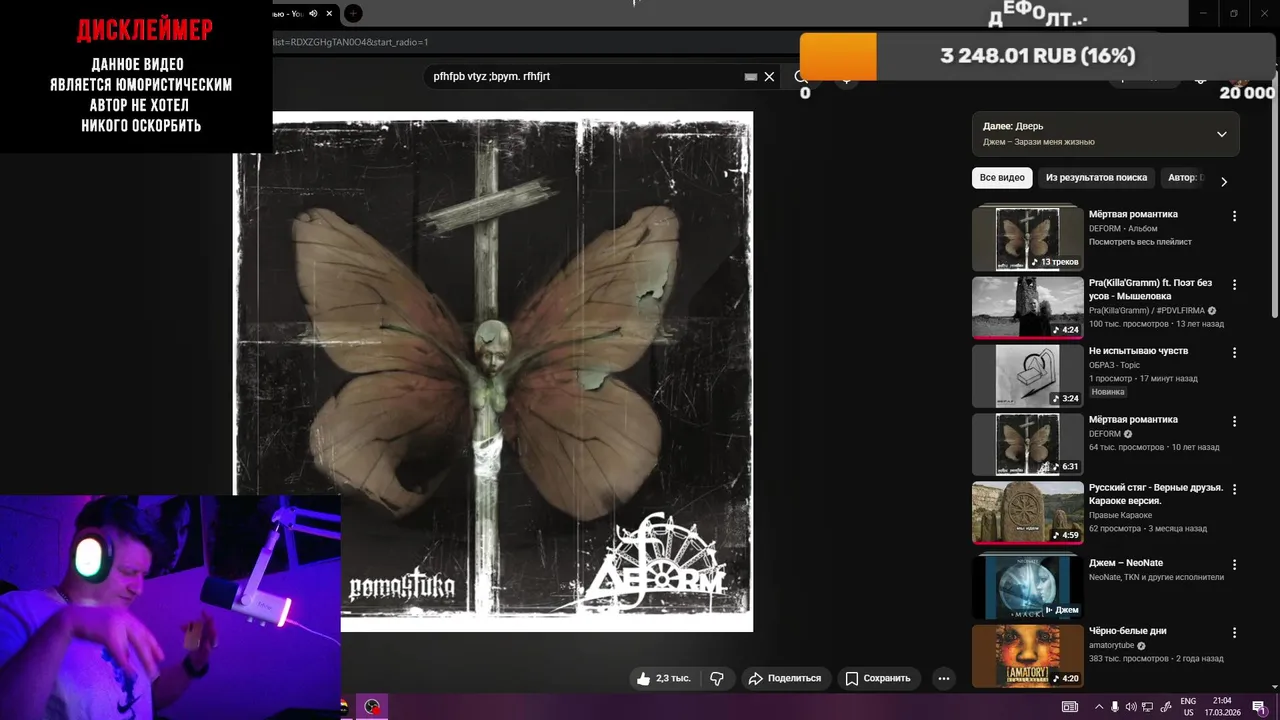
Task: Open options for Мёртвая романтика 6:31 video
Action: (x=1234, y=422)
